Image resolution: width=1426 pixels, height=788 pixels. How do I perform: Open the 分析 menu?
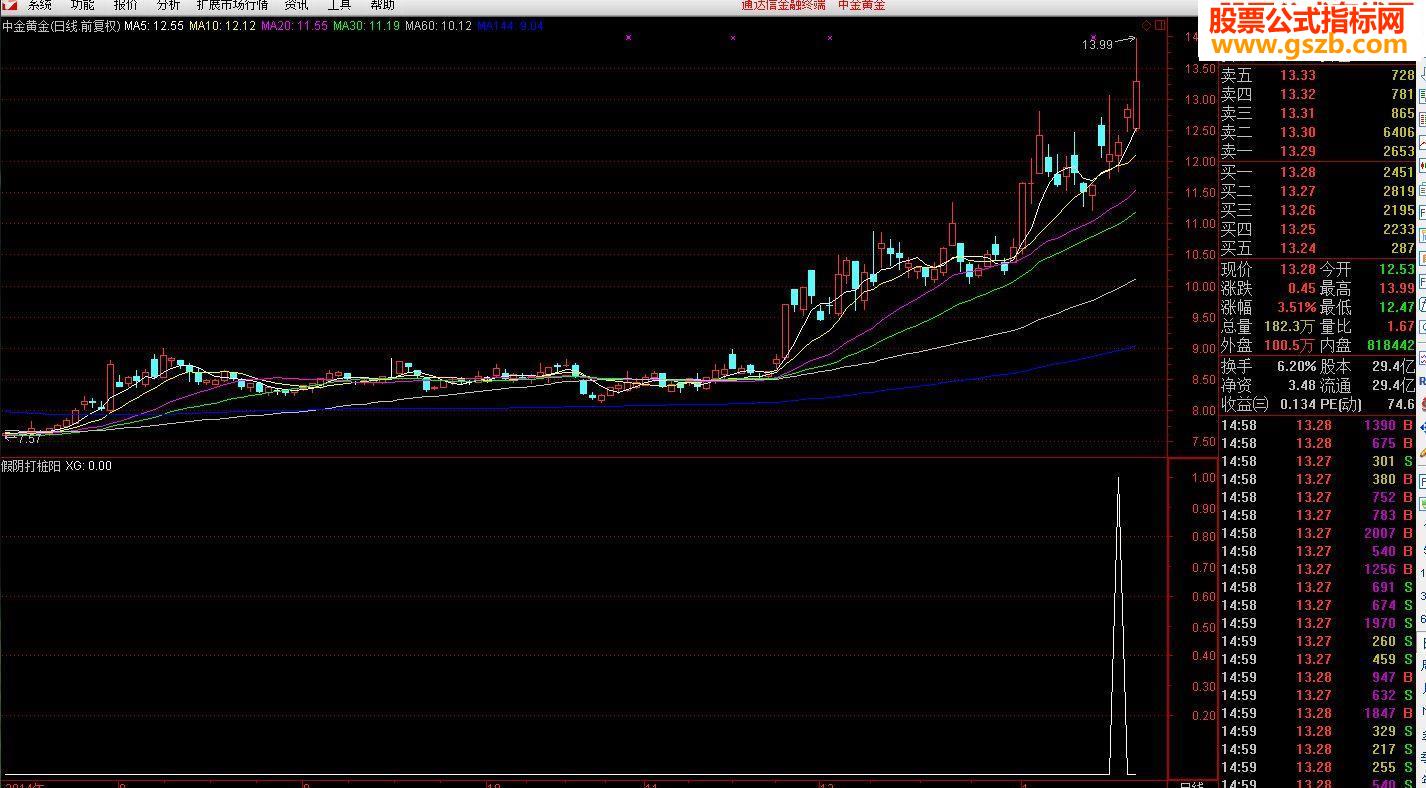tap(169, 5)
